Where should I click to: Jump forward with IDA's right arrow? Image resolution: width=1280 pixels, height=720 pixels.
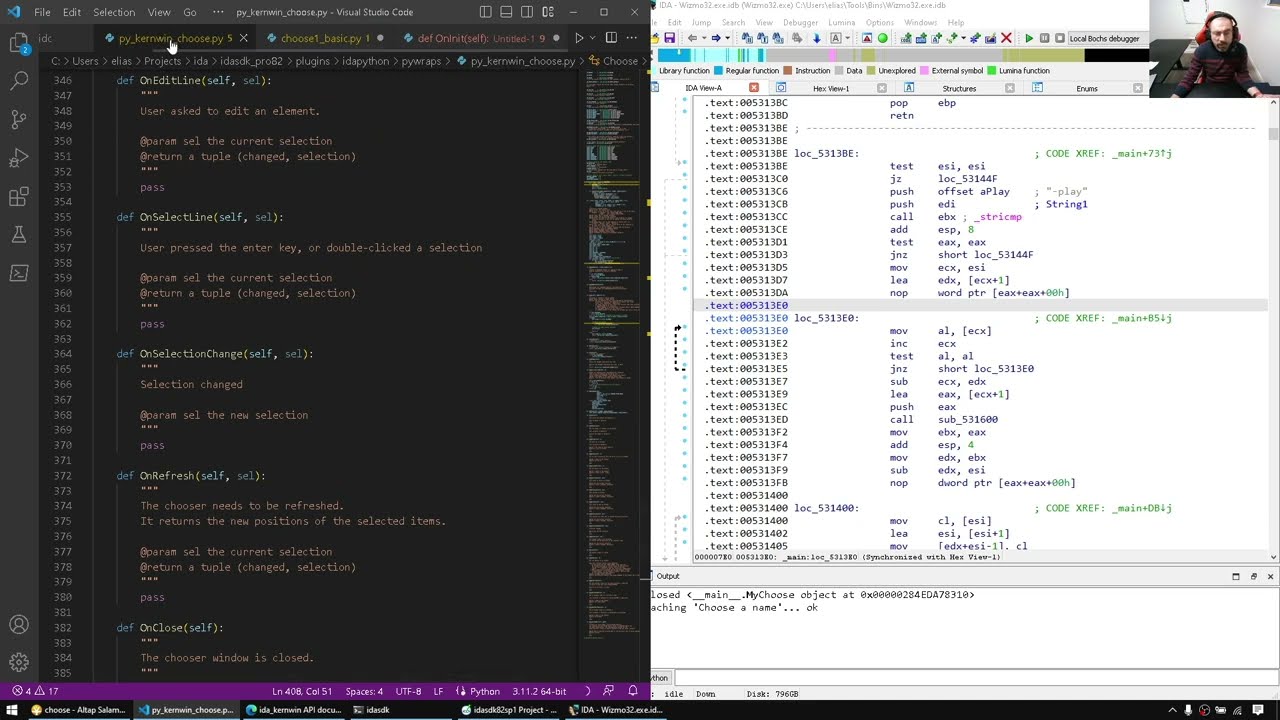click(715, 38)
